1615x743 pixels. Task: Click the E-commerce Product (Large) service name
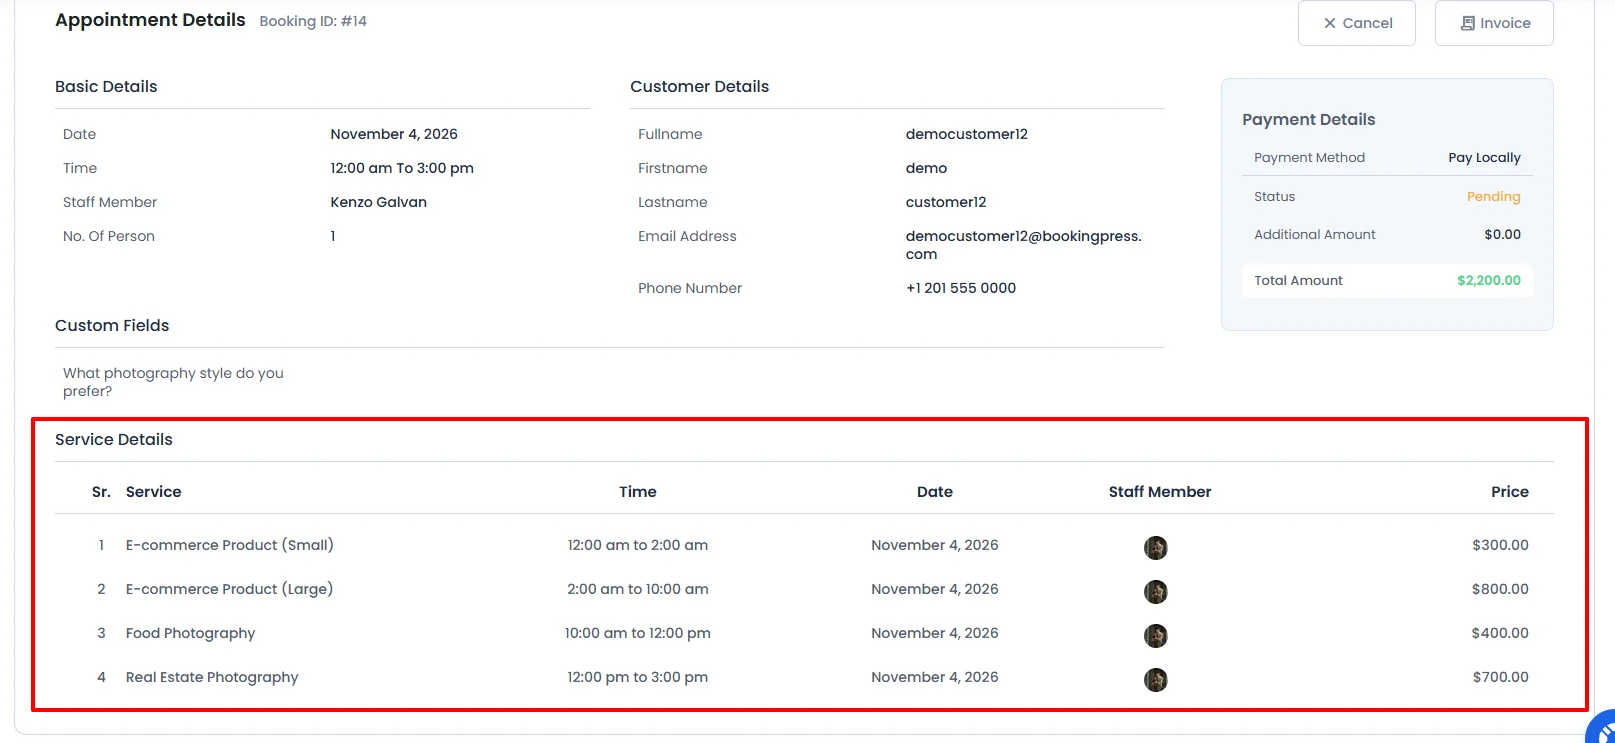(x=229, y=589)
